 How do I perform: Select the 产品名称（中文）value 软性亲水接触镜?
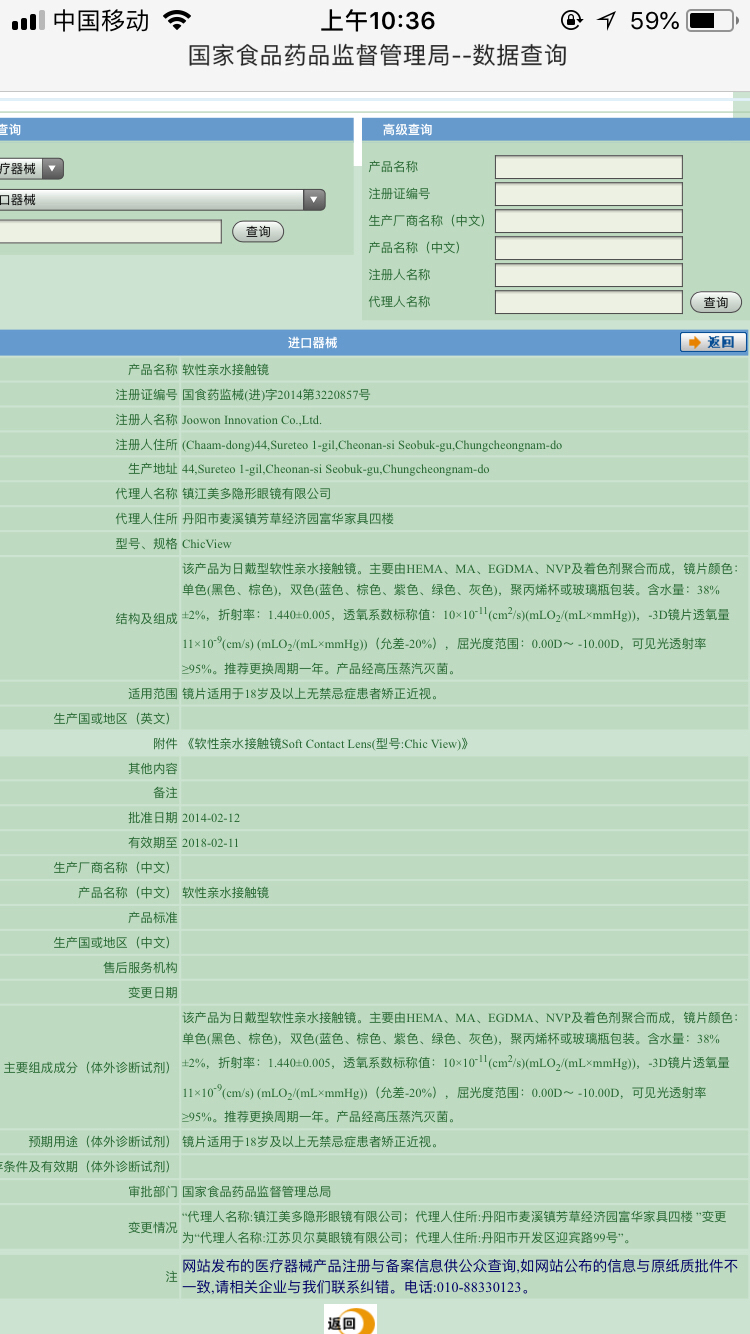[225, 893]
